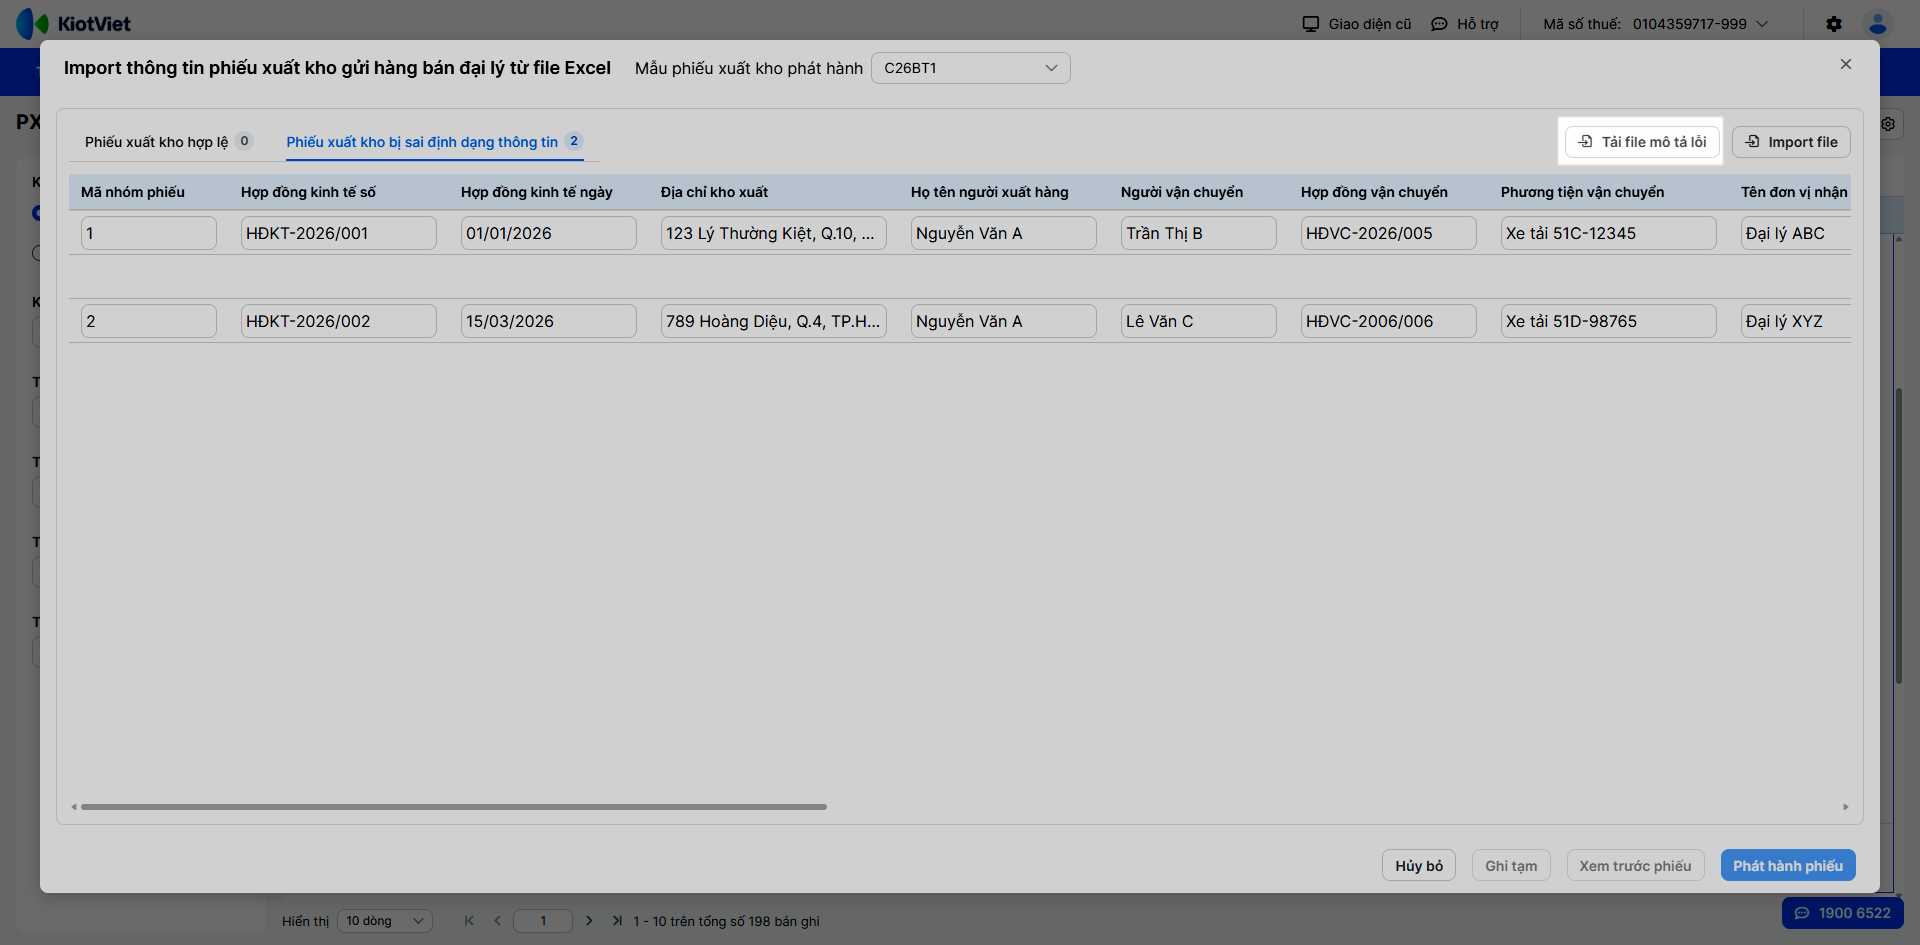
Task: Open the settings gear in top bar
Action: click(x=1834, y=24)
